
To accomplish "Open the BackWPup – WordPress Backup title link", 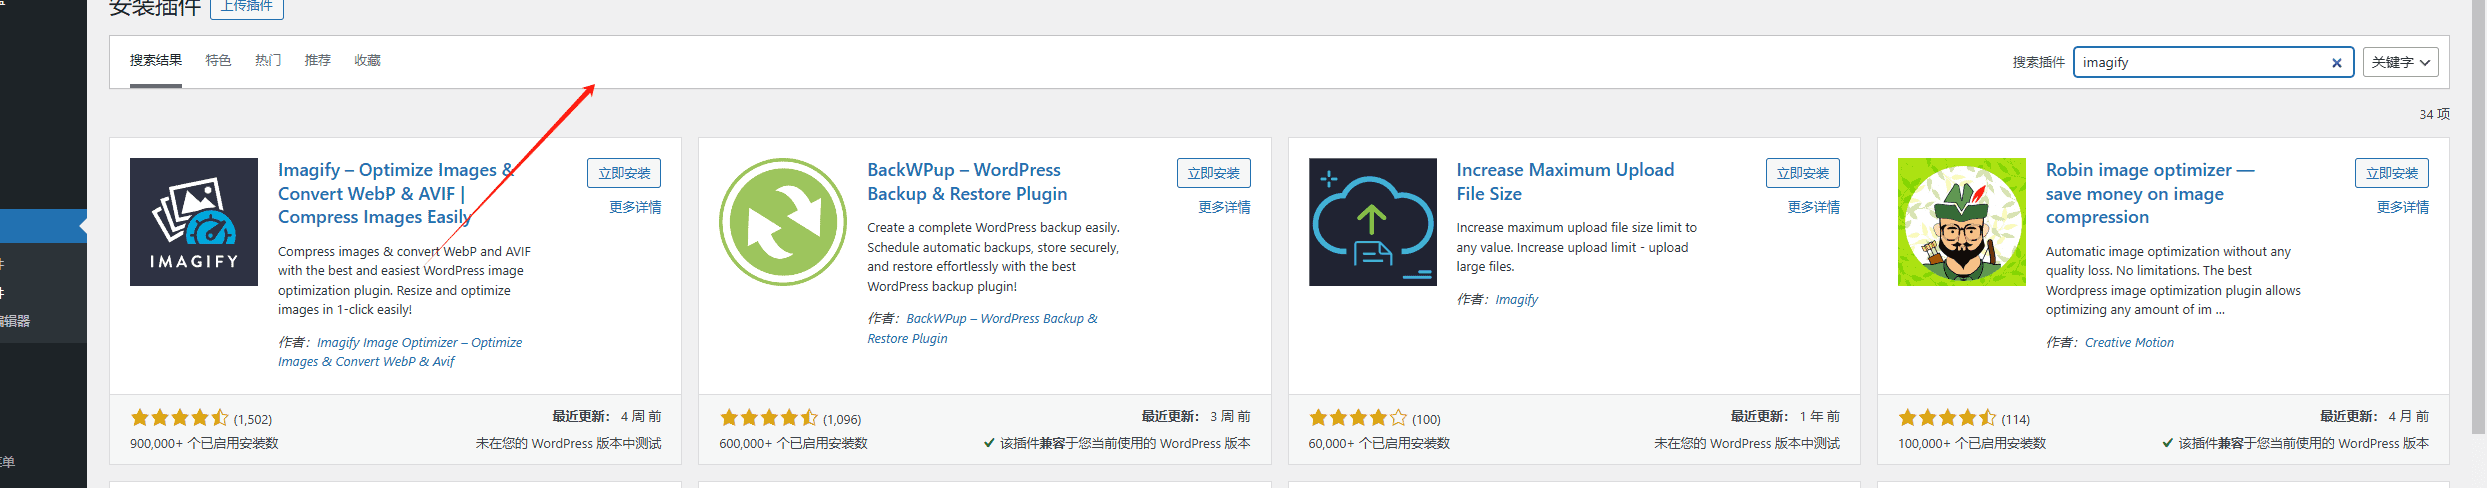I will click(967, 182).
